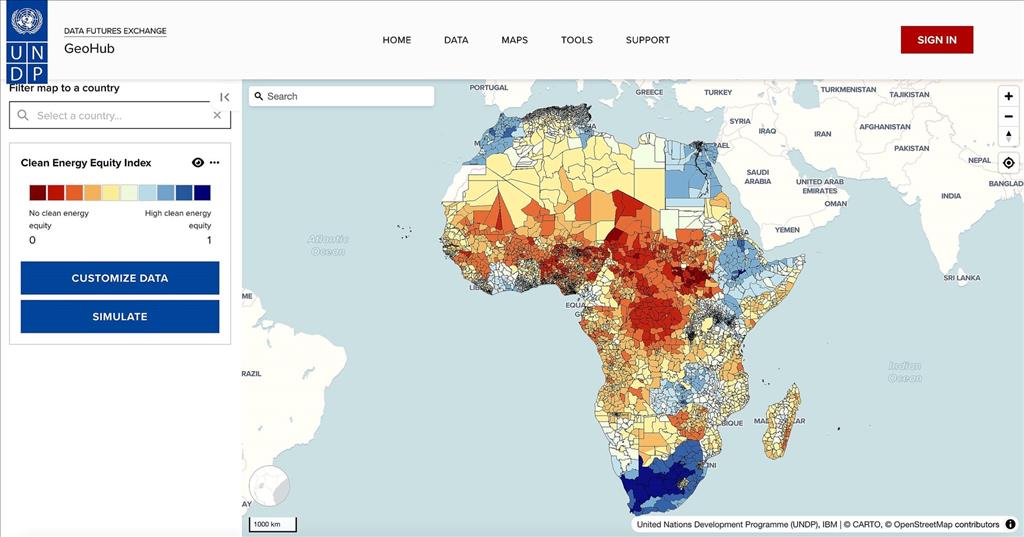Image resolution: width=1024 pixels, height=537 pixels.
Task: Click the UNDP logo
Action: point(27,43)
